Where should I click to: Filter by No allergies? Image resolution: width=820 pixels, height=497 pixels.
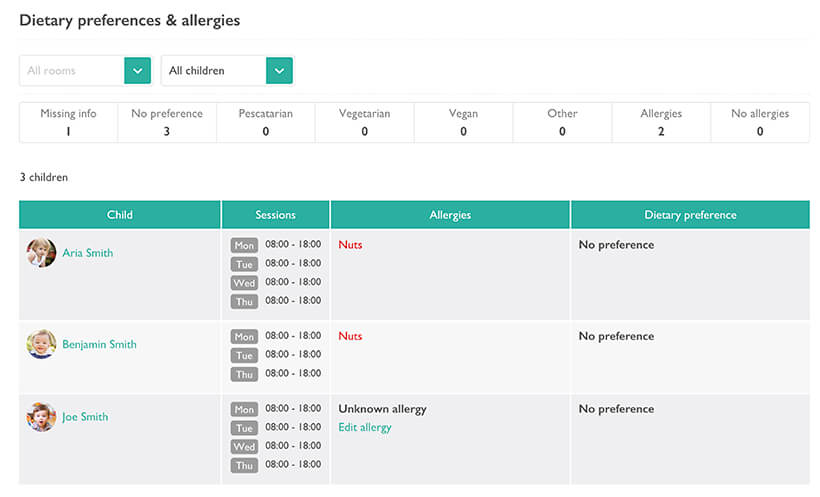click(759, 122)
